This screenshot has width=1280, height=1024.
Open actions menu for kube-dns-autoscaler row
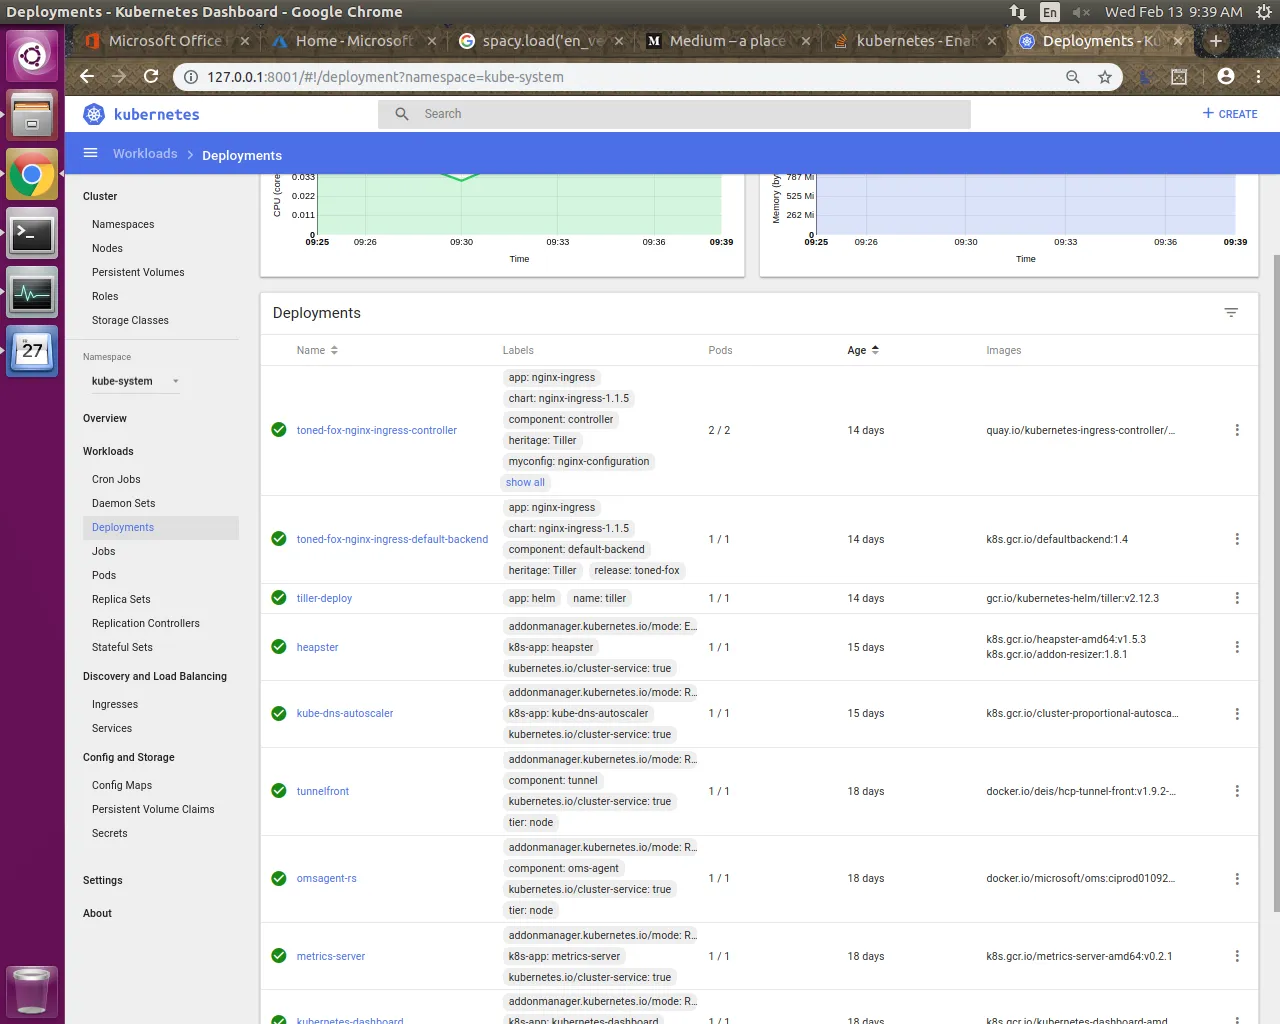1237,714
